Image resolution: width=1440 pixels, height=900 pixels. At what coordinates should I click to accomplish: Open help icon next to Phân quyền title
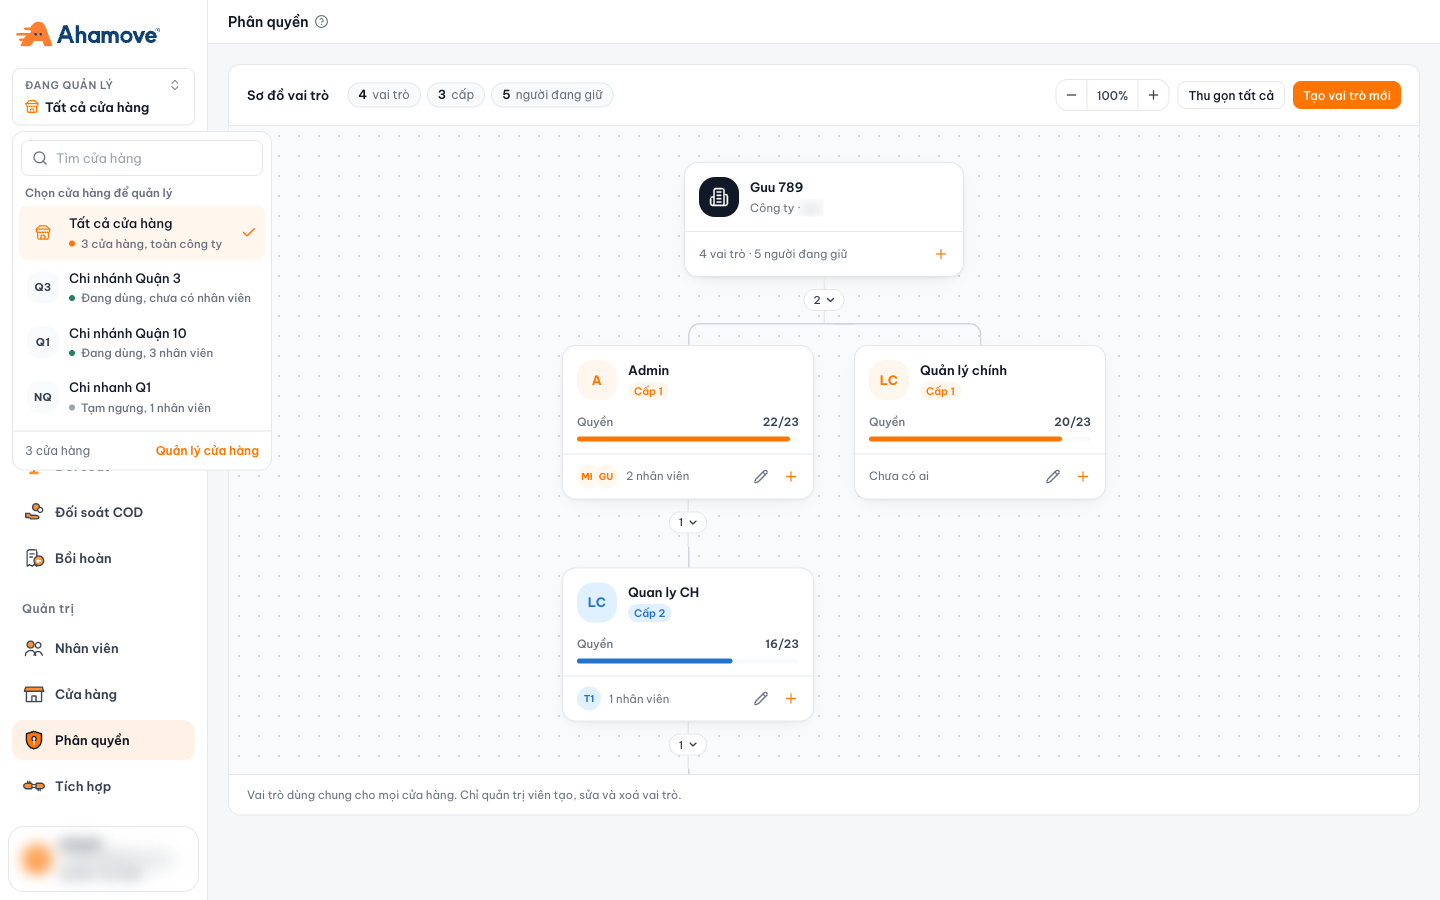(322, 22)
